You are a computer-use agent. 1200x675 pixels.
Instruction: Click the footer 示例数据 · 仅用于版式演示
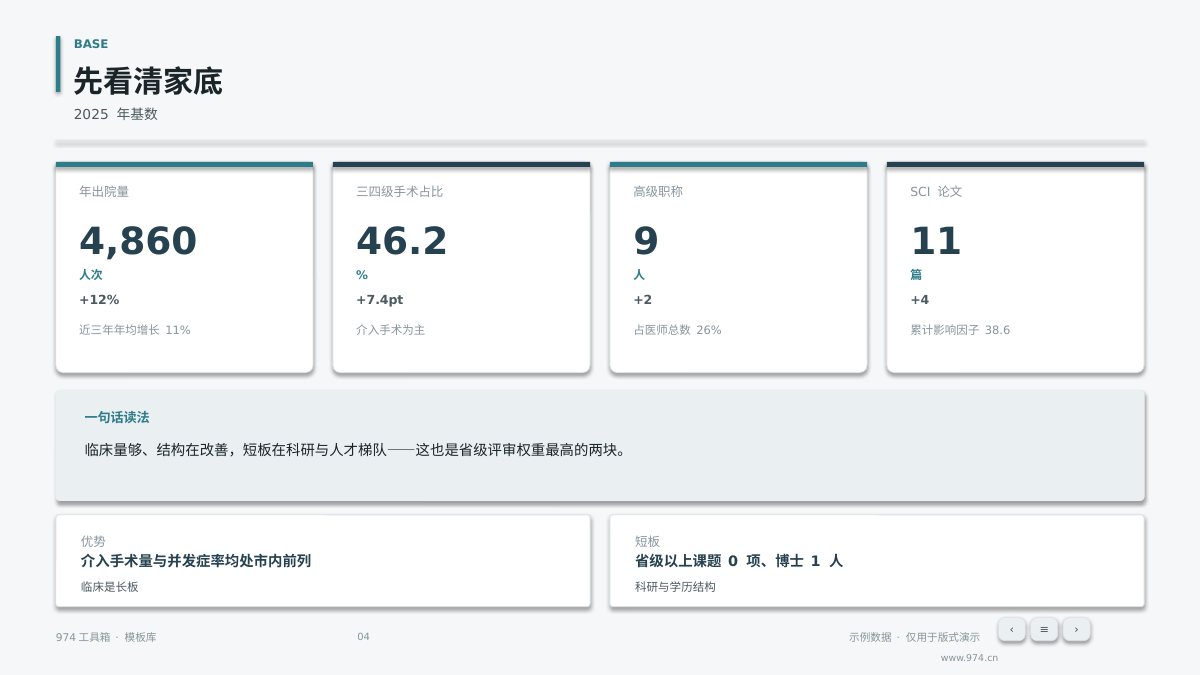point(914,637)
